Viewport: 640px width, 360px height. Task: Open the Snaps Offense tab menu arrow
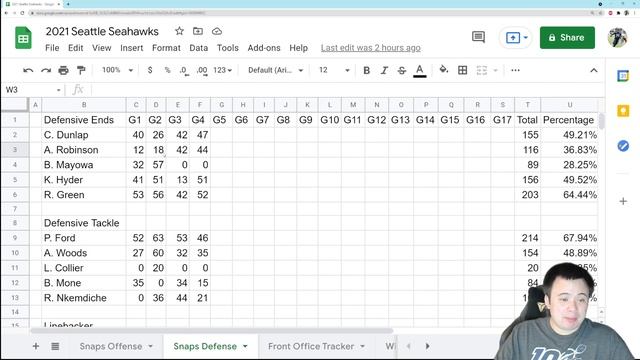coord(151,346)
